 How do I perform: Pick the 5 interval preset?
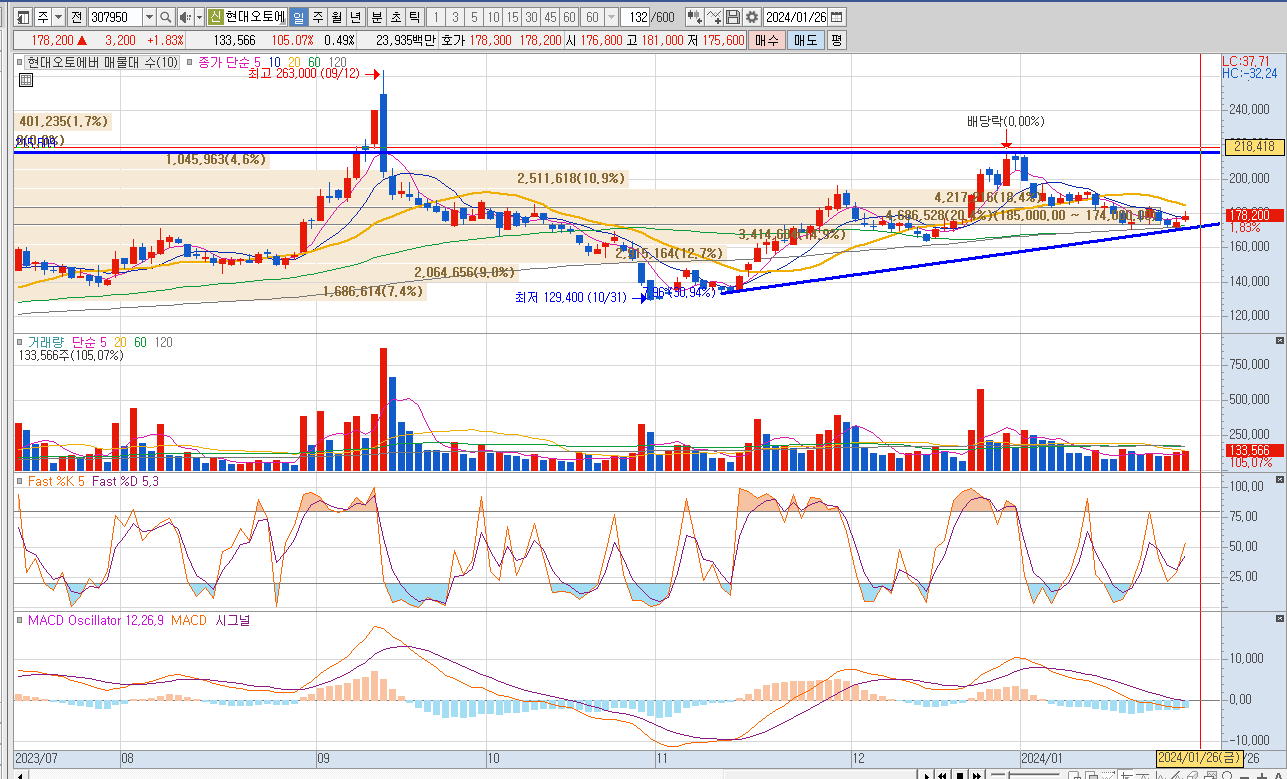474,17
